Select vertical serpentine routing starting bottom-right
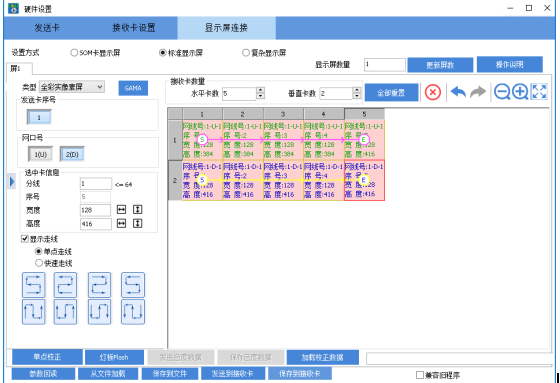The width and height of the screenshot is (560, 383). tap(65, 312)
